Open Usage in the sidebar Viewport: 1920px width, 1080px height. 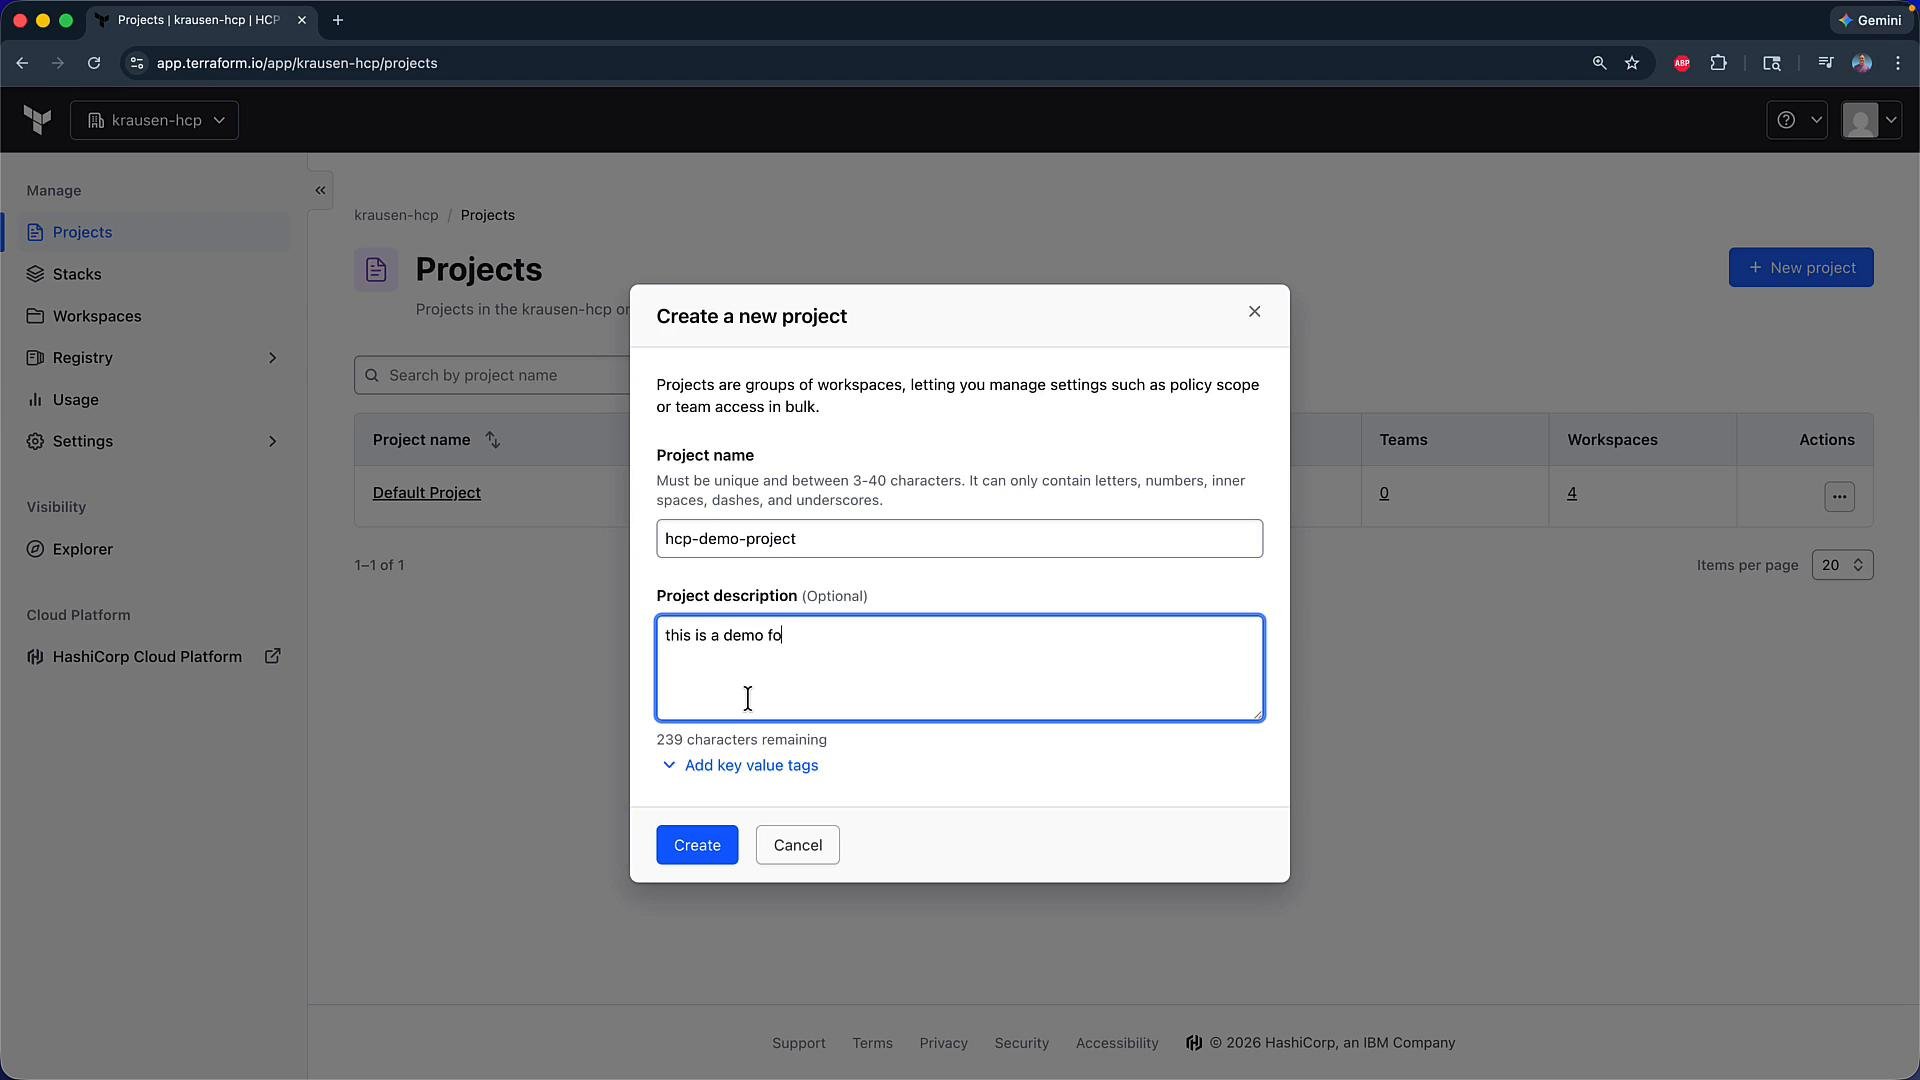[x=155, y=400]
